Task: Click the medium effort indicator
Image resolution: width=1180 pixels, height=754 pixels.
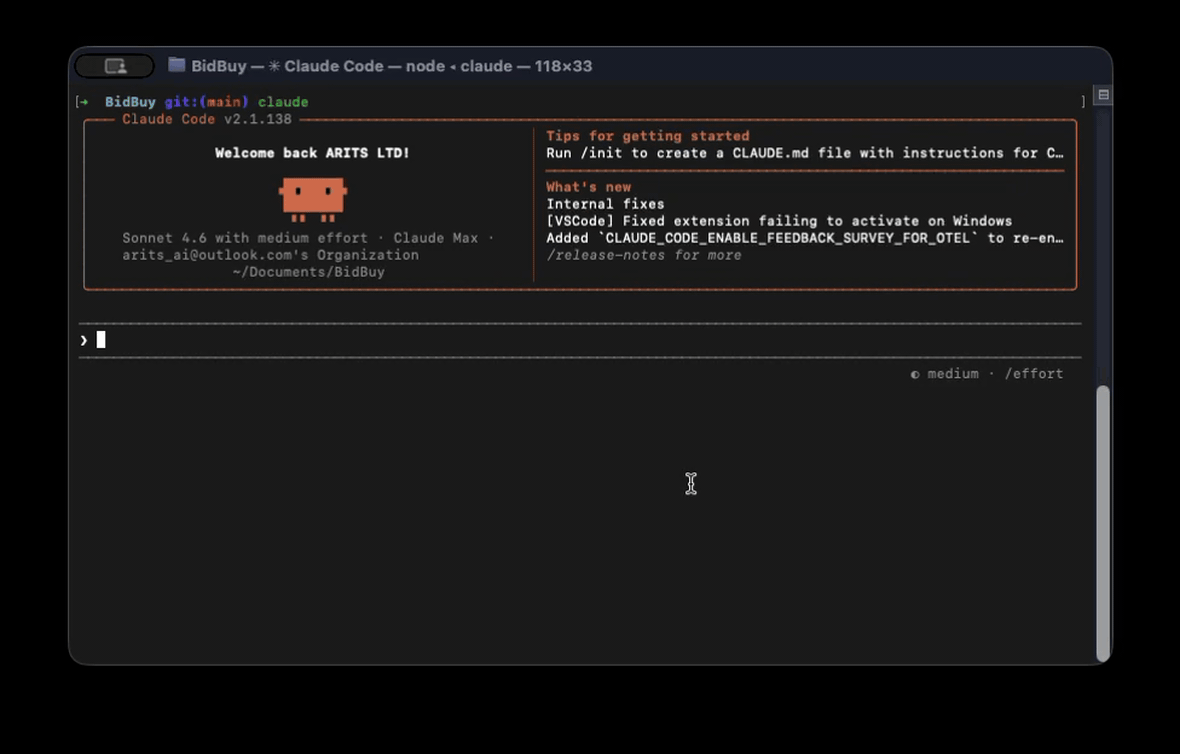Action: pyautogui.click(x=944, y=374)
